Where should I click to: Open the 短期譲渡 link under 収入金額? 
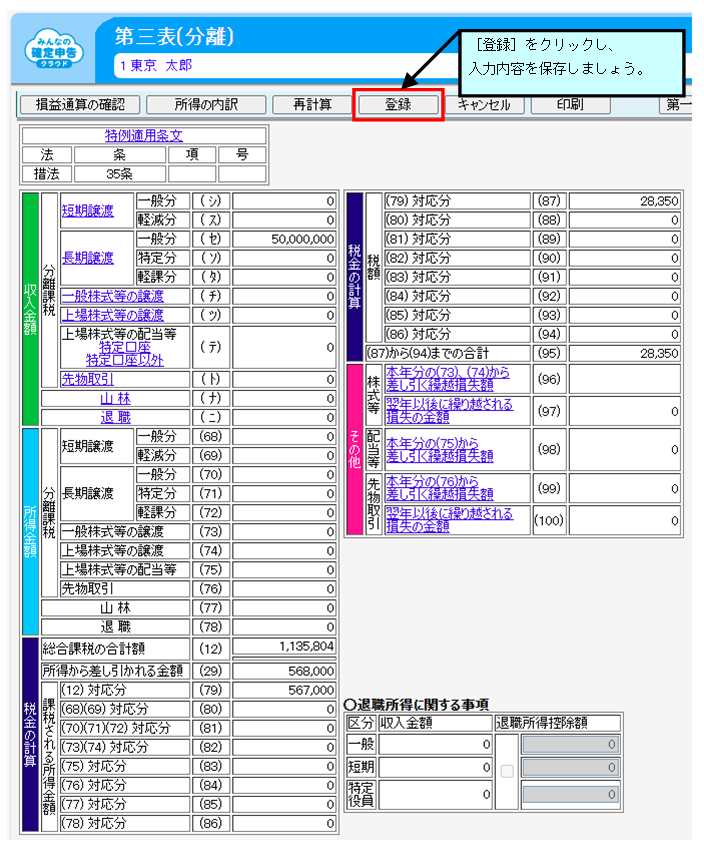pos(88,210)
